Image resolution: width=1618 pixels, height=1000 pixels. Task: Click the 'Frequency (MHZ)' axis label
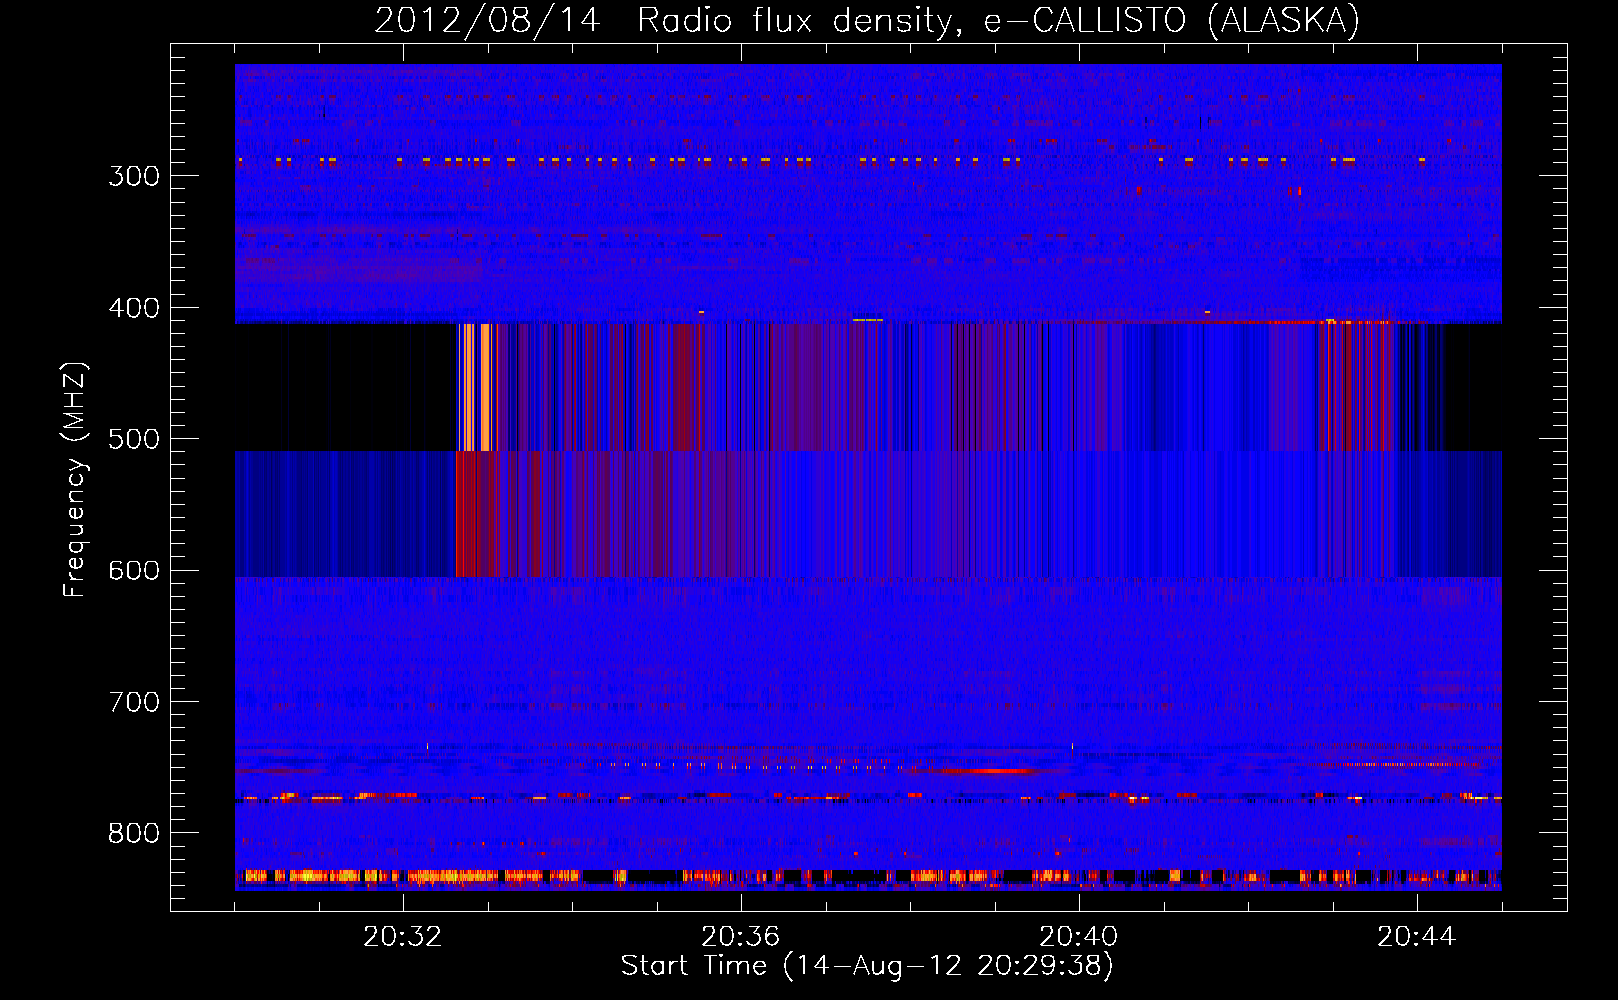[x=75, y=480]
